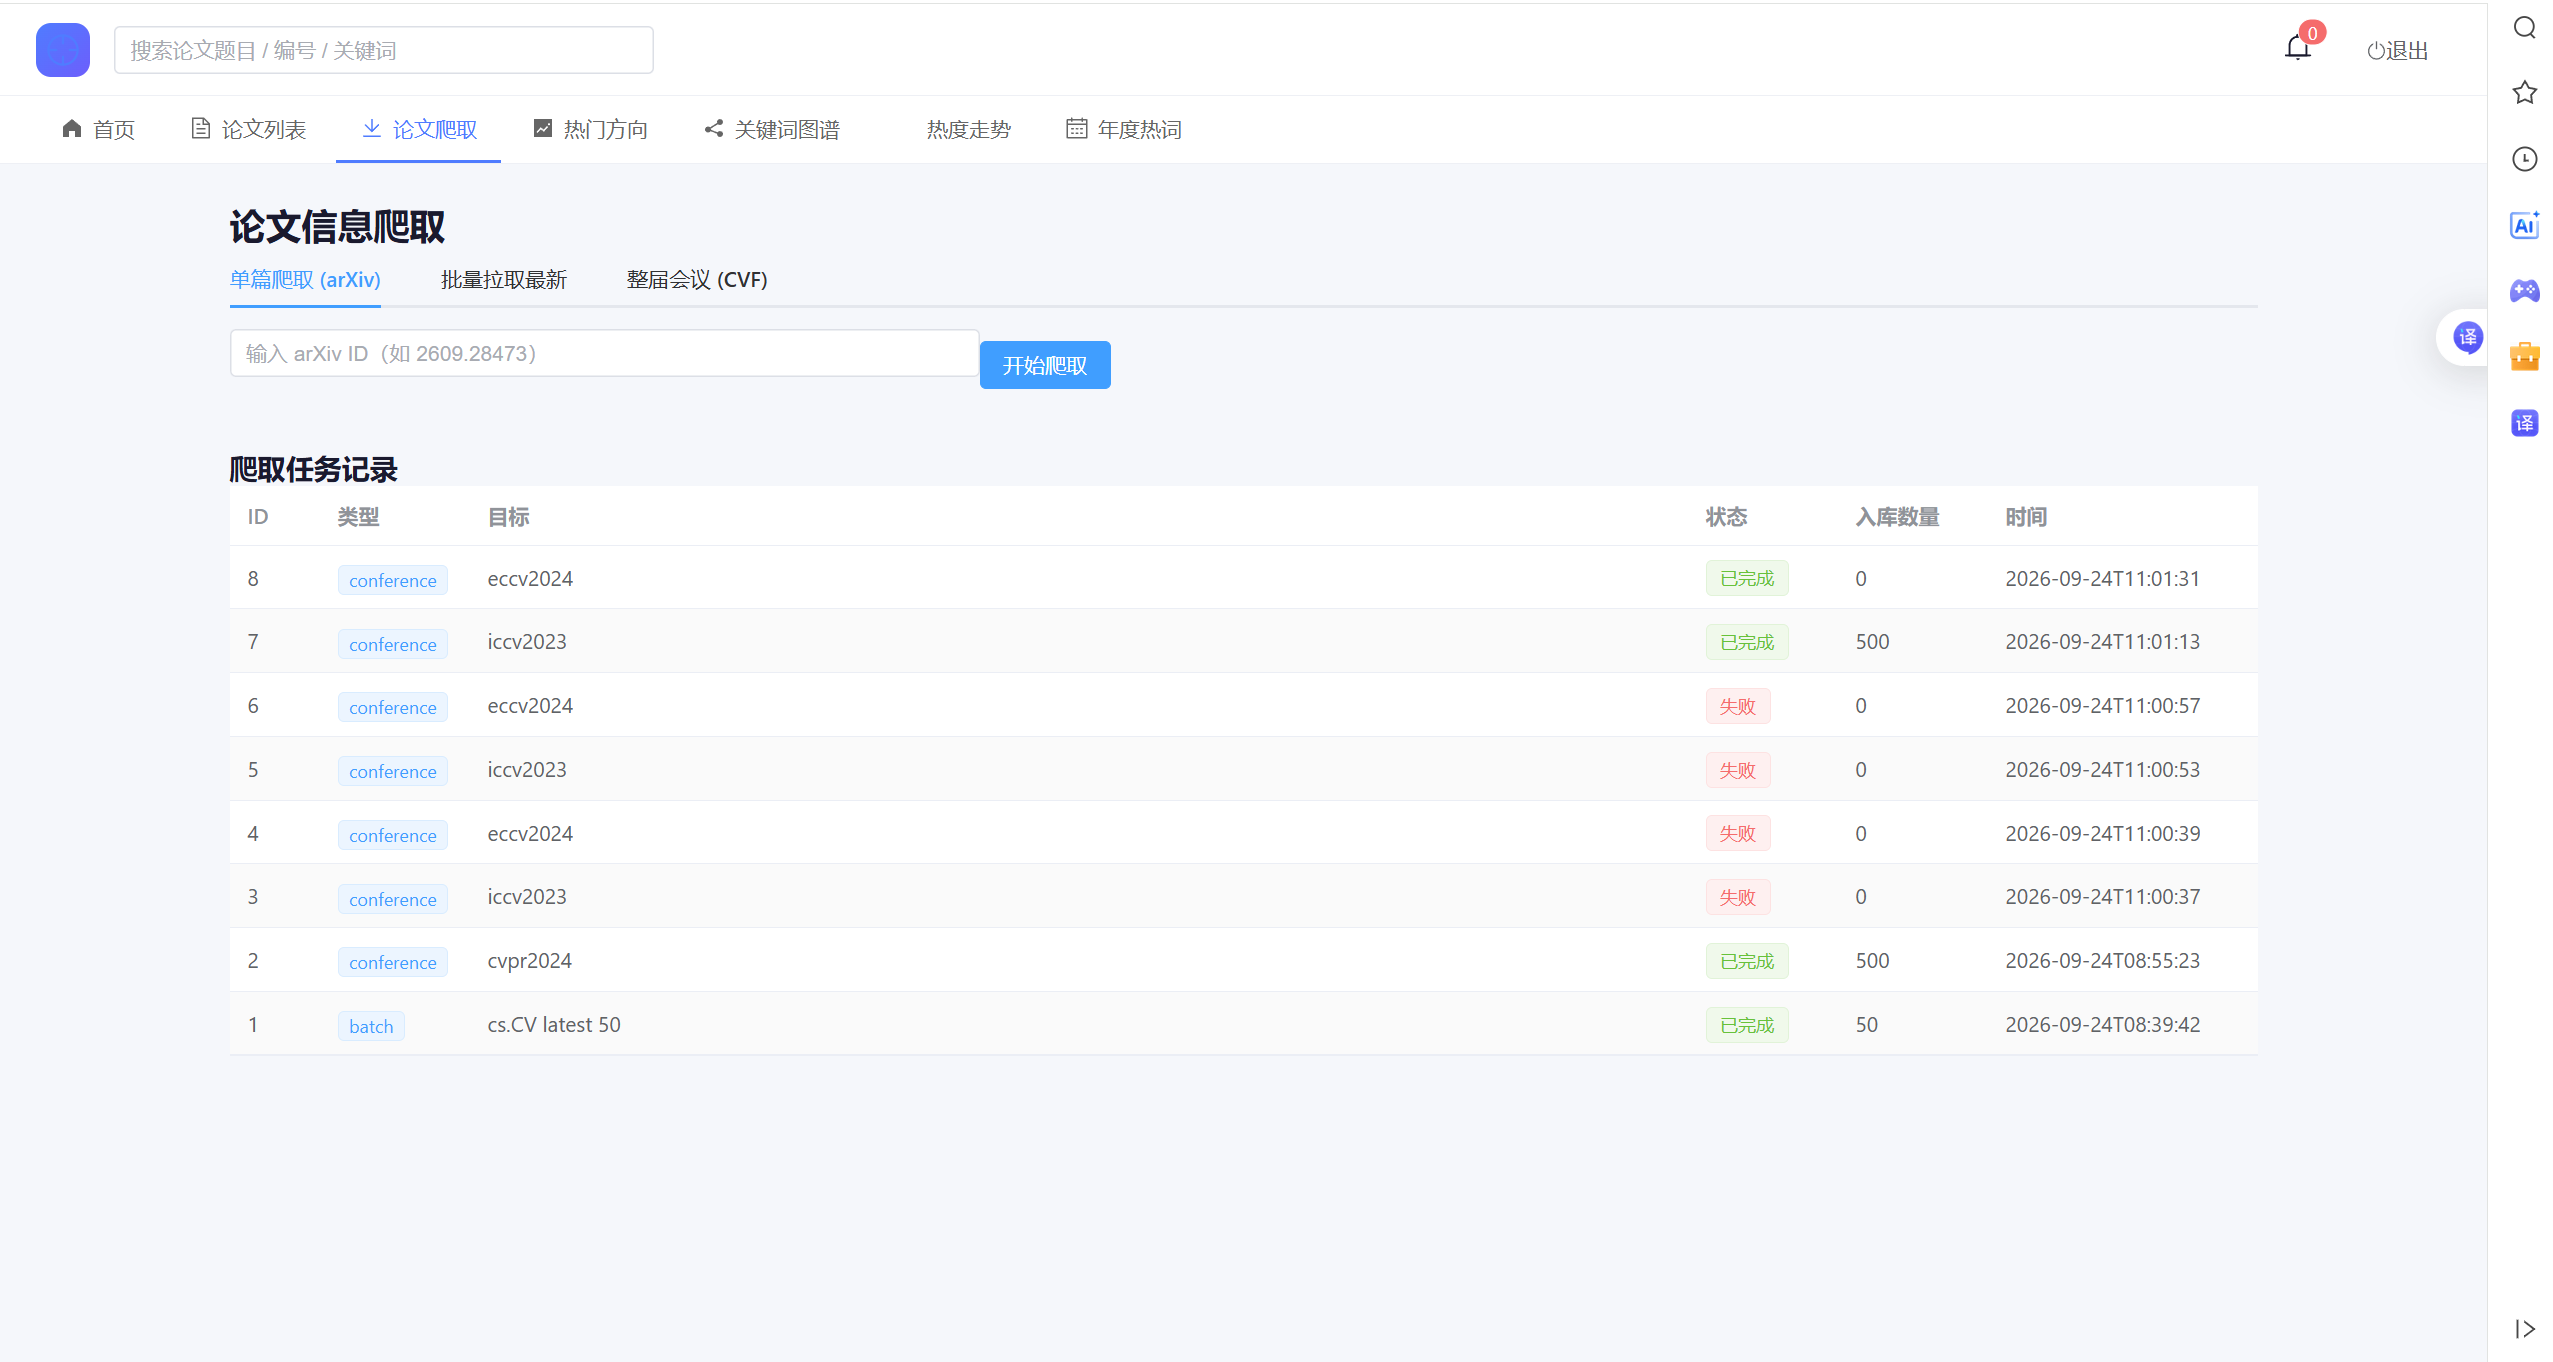Click the batch tag in row 1

(371, 1026)
